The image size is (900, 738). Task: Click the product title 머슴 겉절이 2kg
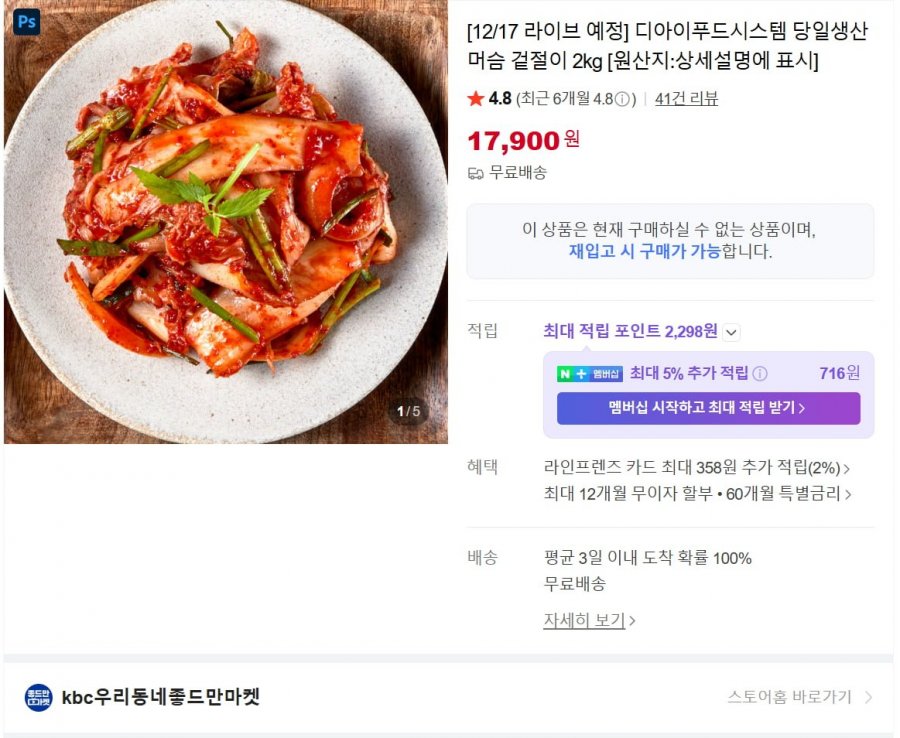pyautogui.click(x=535, y=61)
